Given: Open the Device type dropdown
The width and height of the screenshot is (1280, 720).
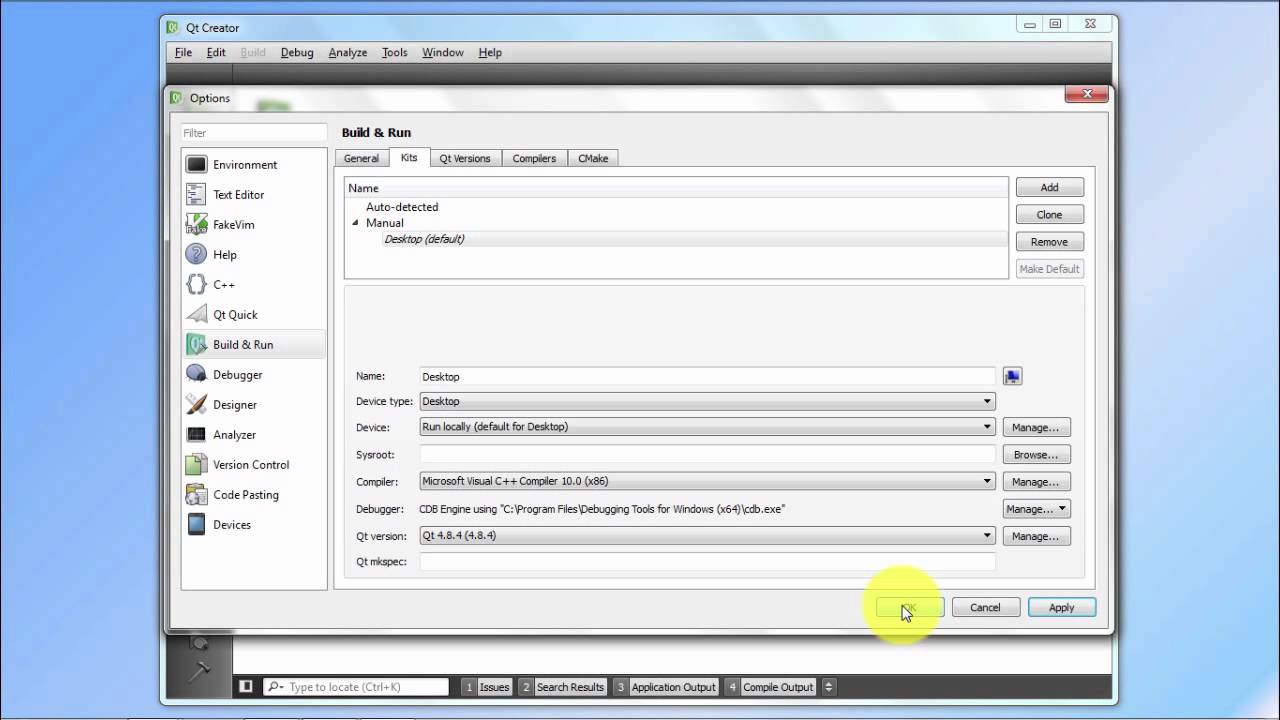Looking at the screenshot, I should pos(707,401).
